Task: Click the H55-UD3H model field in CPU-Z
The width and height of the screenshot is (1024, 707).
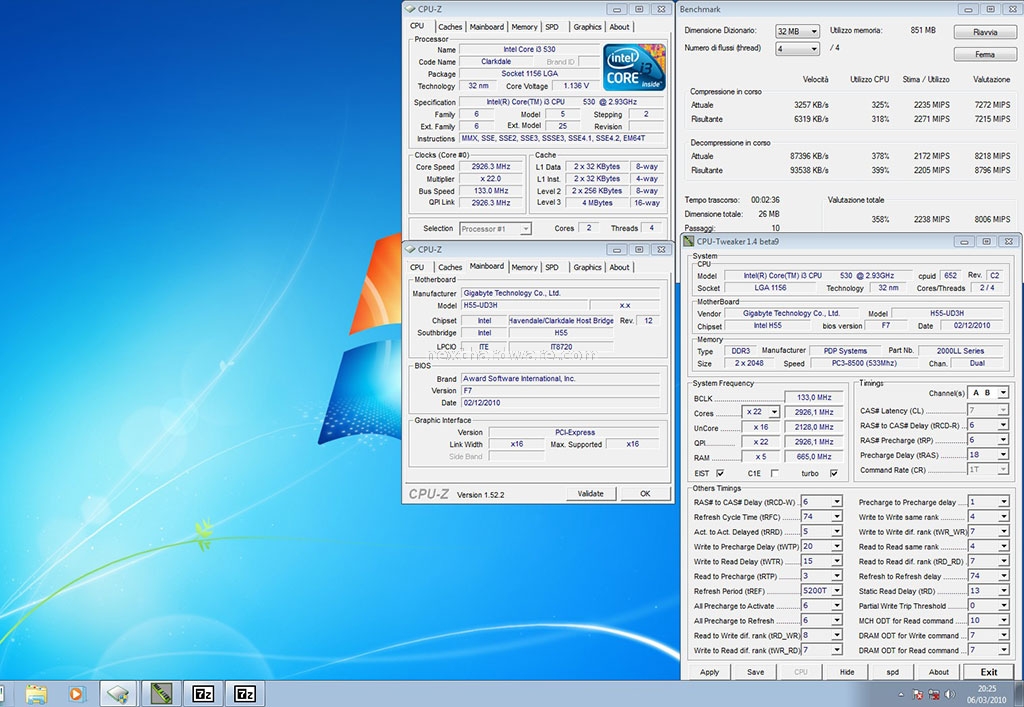Action: [524, 306]
